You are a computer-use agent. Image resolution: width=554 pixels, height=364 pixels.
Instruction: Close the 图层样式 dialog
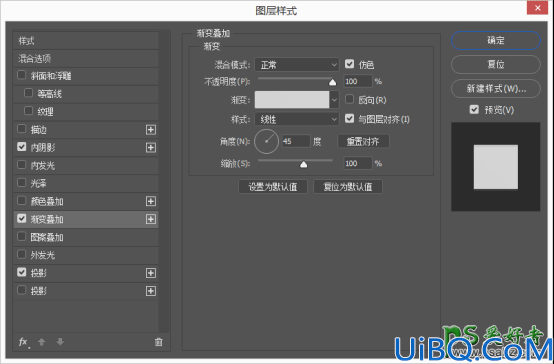click(537, 8)
